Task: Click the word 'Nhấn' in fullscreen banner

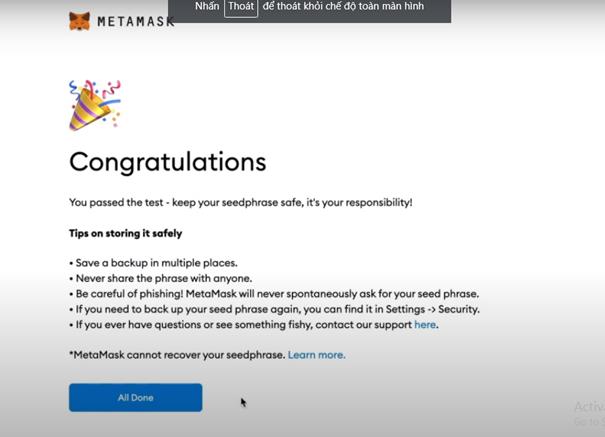Action: (x=207, y=7)
